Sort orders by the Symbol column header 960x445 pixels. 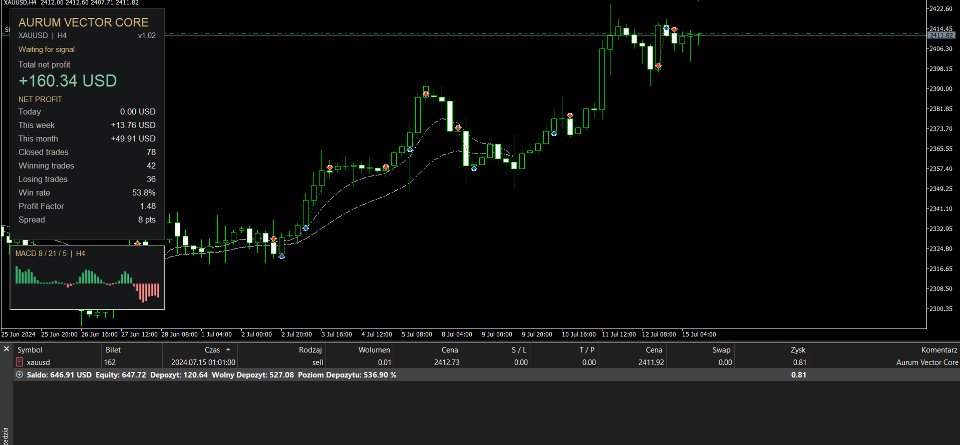pyautogui.click(x=30, y=350)
